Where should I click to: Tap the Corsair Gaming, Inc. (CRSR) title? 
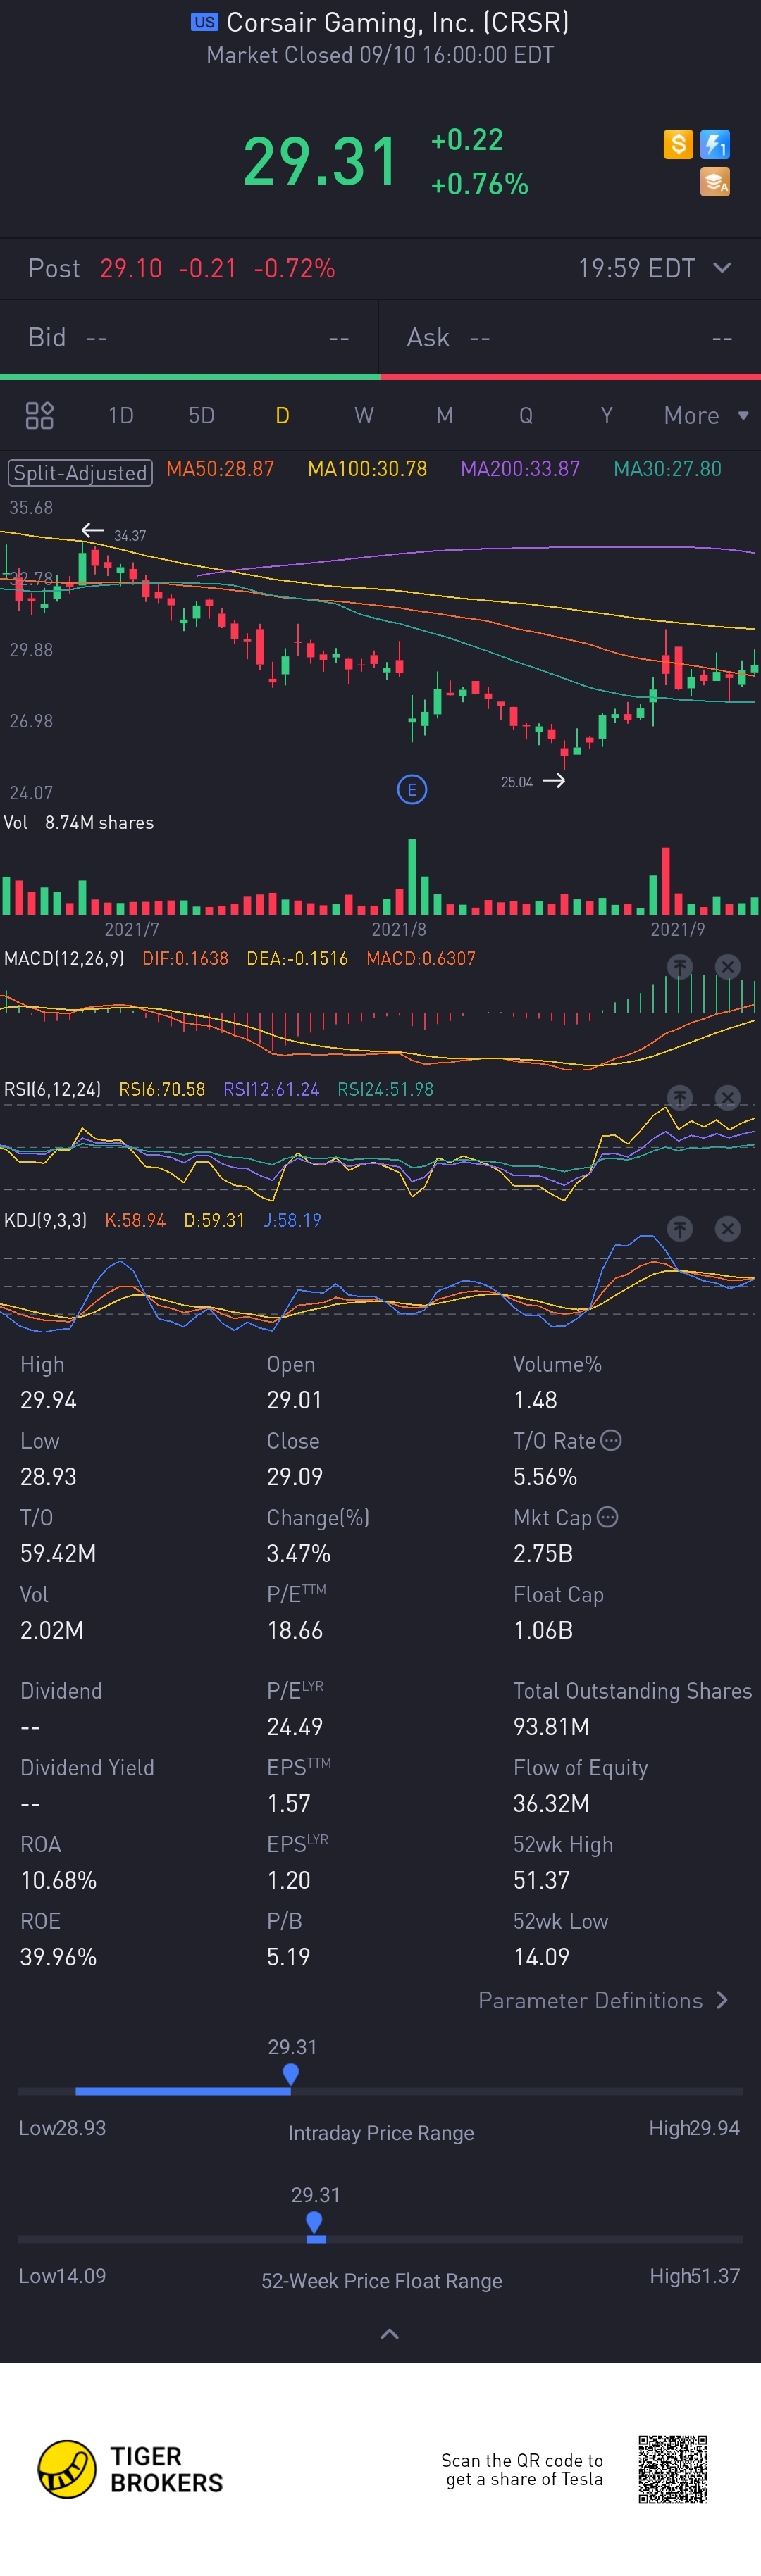(x=398, y=22)
